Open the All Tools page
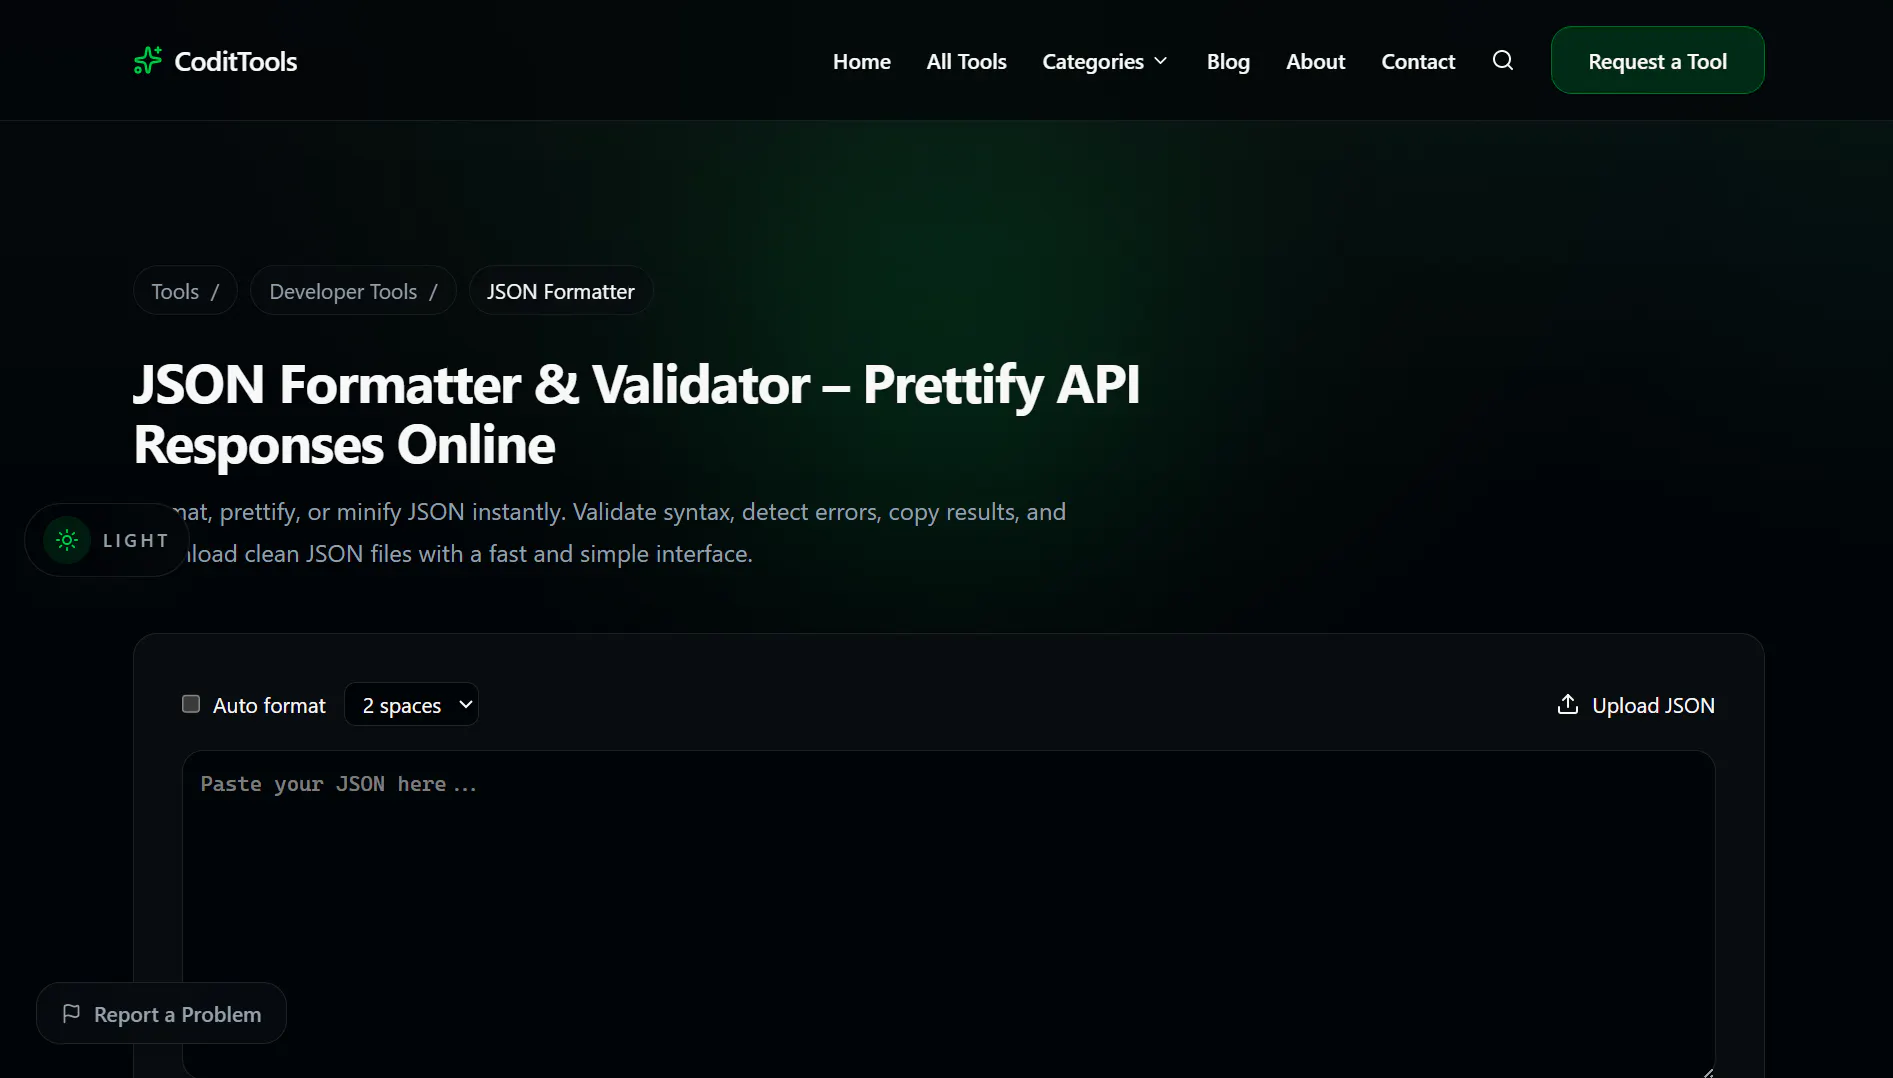Viewport: 1893px width, 1078px height. pyautogui.click(x=966, y=61)
